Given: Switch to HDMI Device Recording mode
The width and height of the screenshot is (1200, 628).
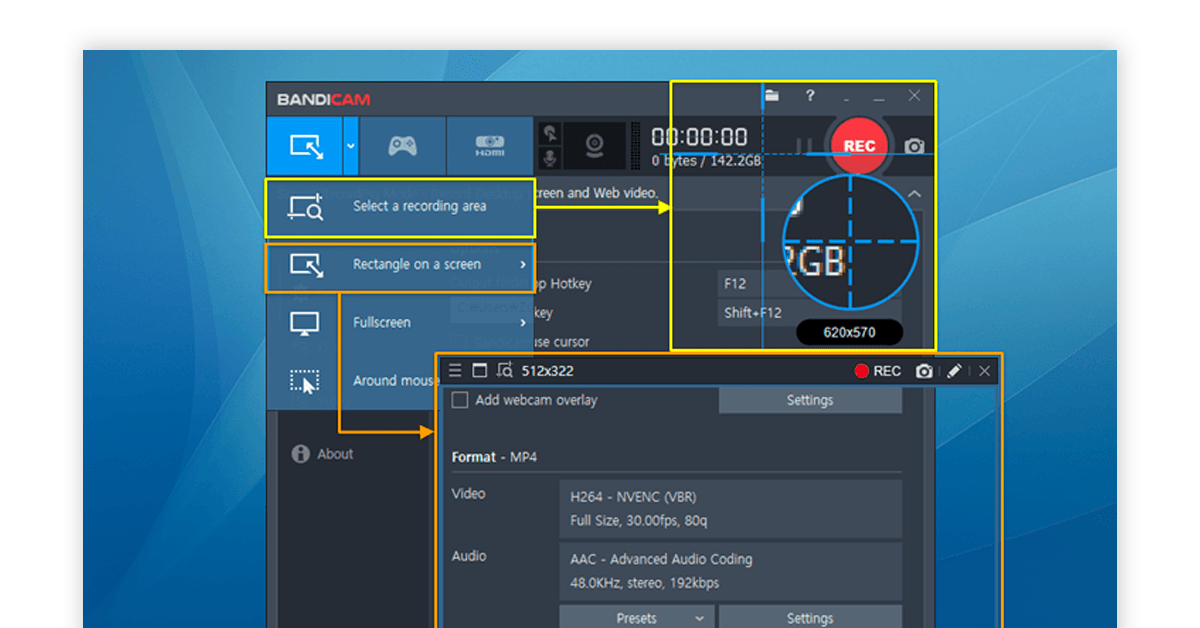Looking at the screenshot, I should pos(490,146).
